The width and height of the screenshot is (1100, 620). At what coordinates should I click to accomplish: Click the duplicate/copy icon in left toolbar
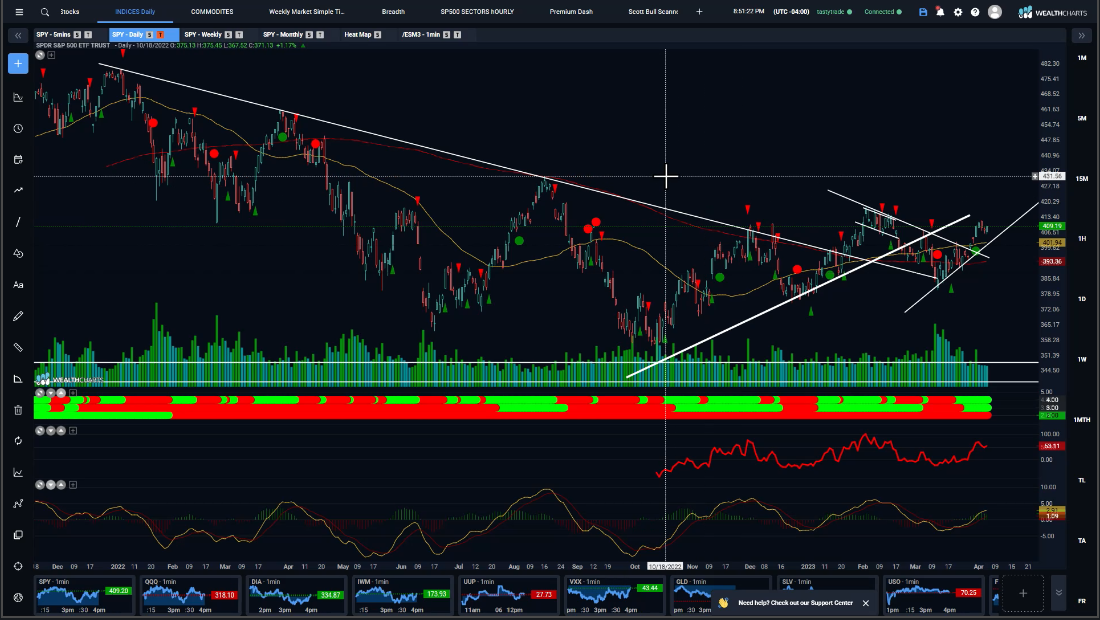(18, 534)
